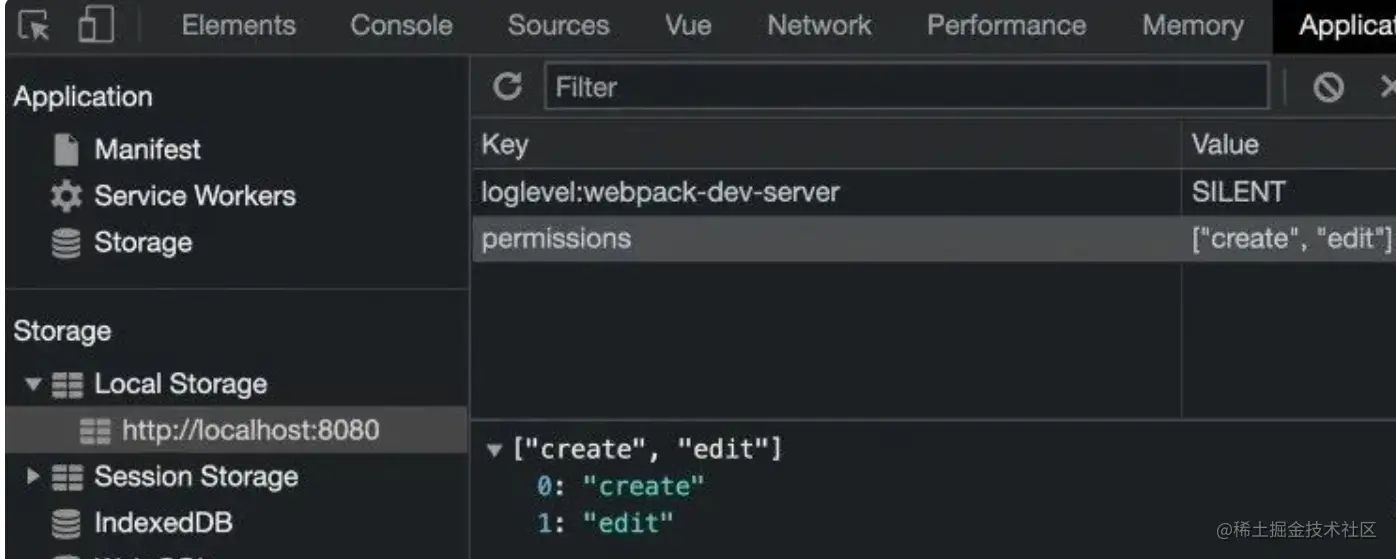Click array entry 0: "create" in preview

pyautogui.click(x=621, y=487)
